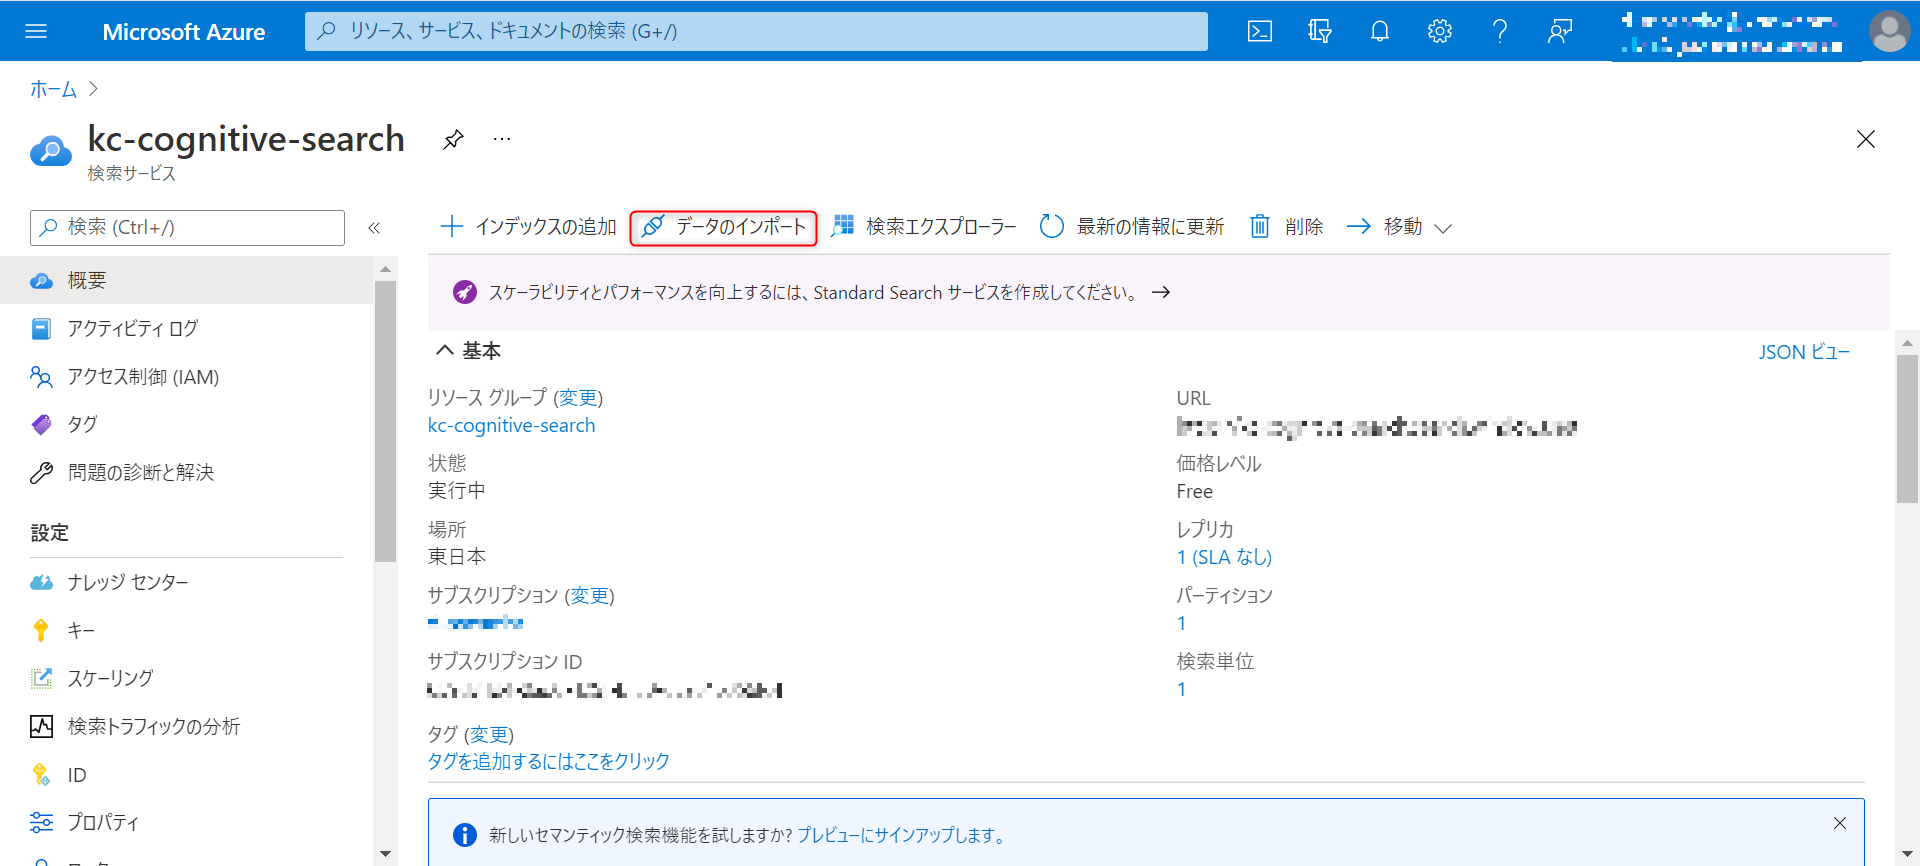Open portal settings gear

click(1440, 31)
